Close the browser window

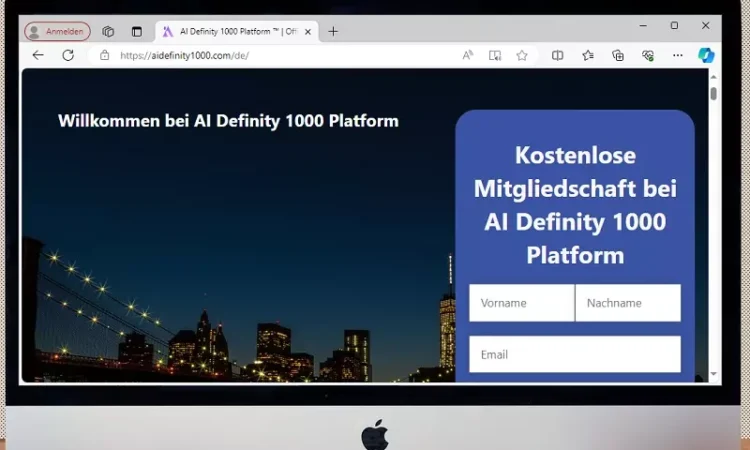pos(706,25)
